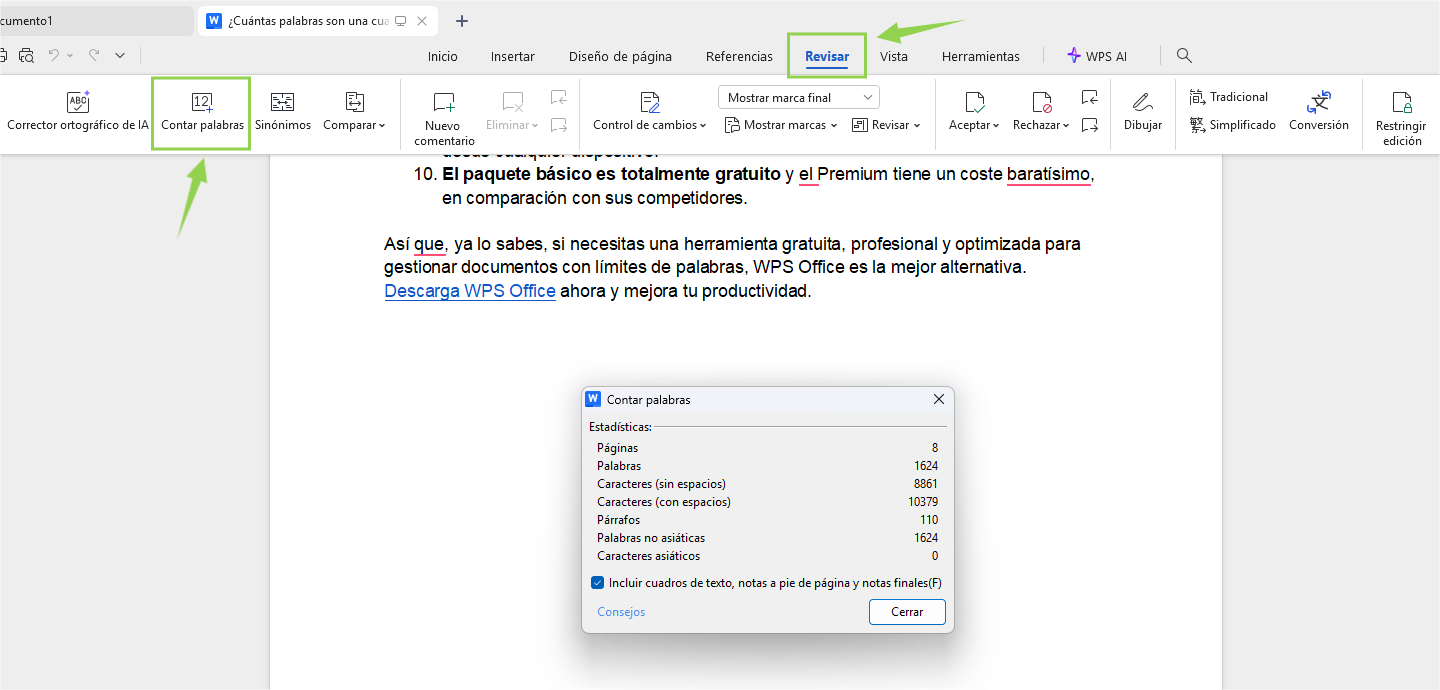This screenshot has height=690, width=1440.
Task: Click the Comparar documents icon
Action: [x=354, y=102]
